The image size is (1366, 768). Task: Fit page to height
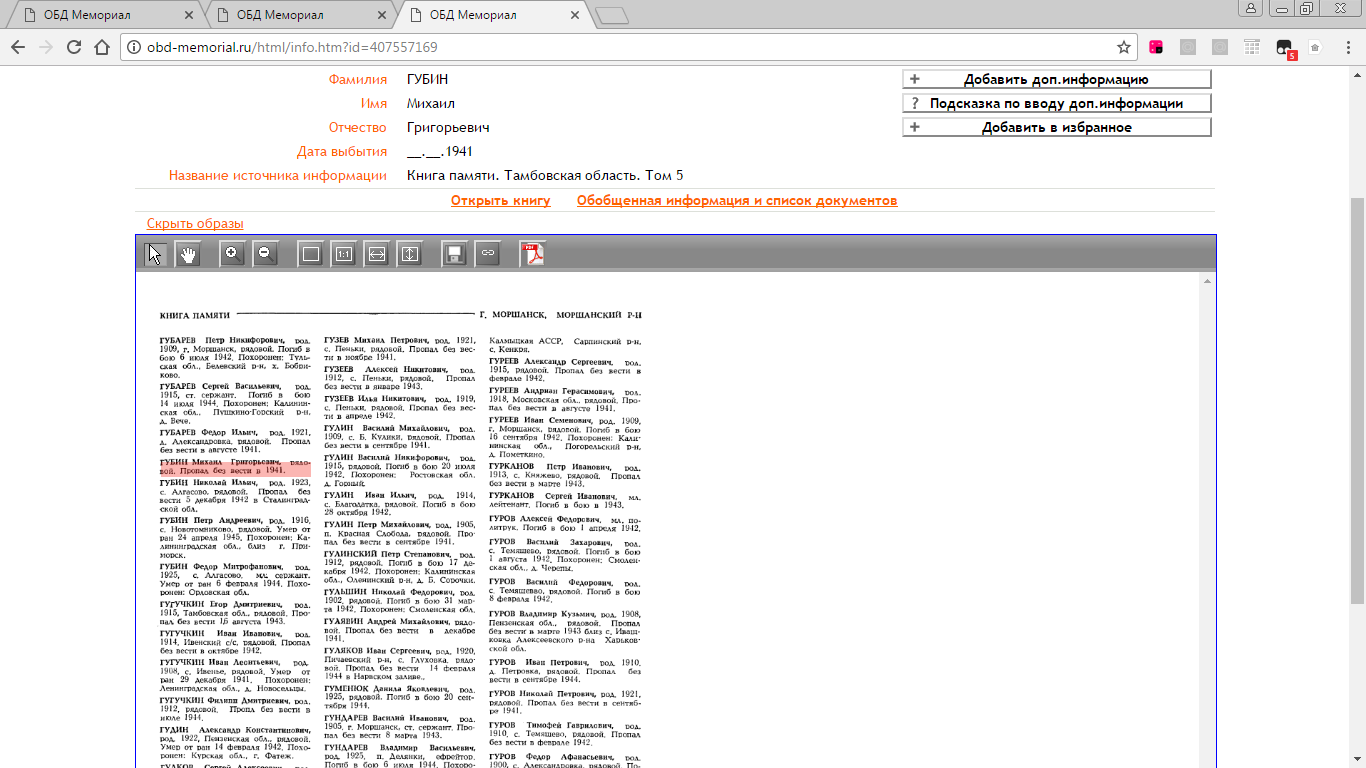(409, 254)
